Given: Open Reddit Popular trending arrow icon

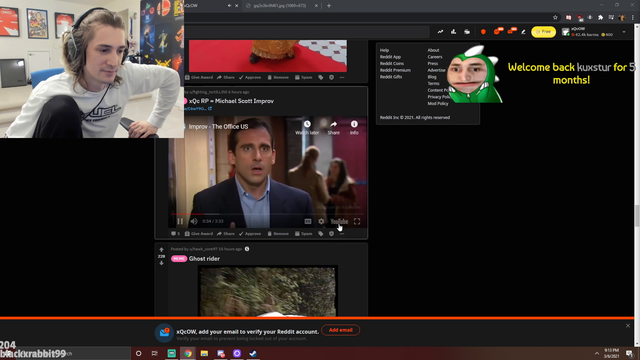Looking at the screenshot, I should [440, 31].
